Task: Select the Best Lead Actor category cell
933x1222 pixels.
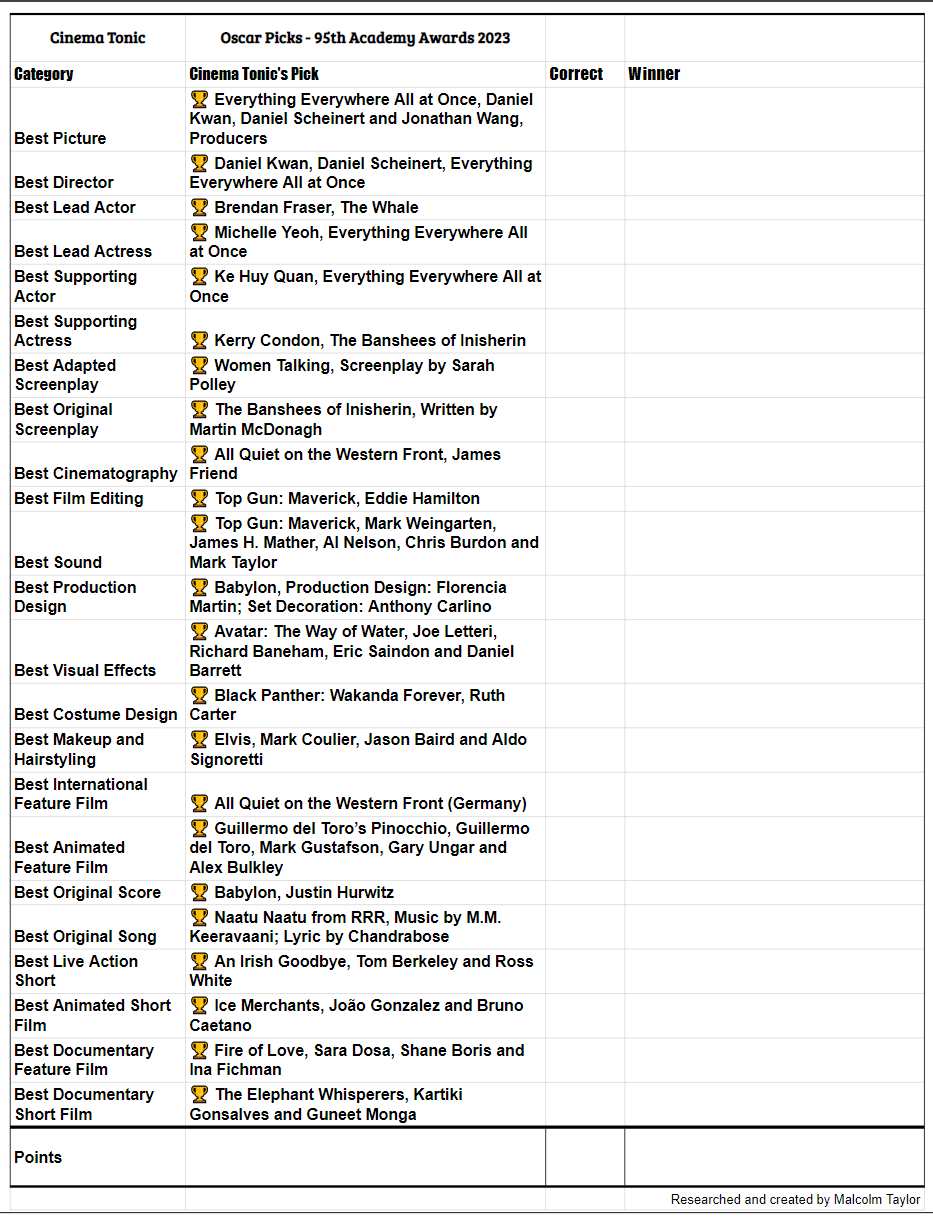Action: pos(98,207)
